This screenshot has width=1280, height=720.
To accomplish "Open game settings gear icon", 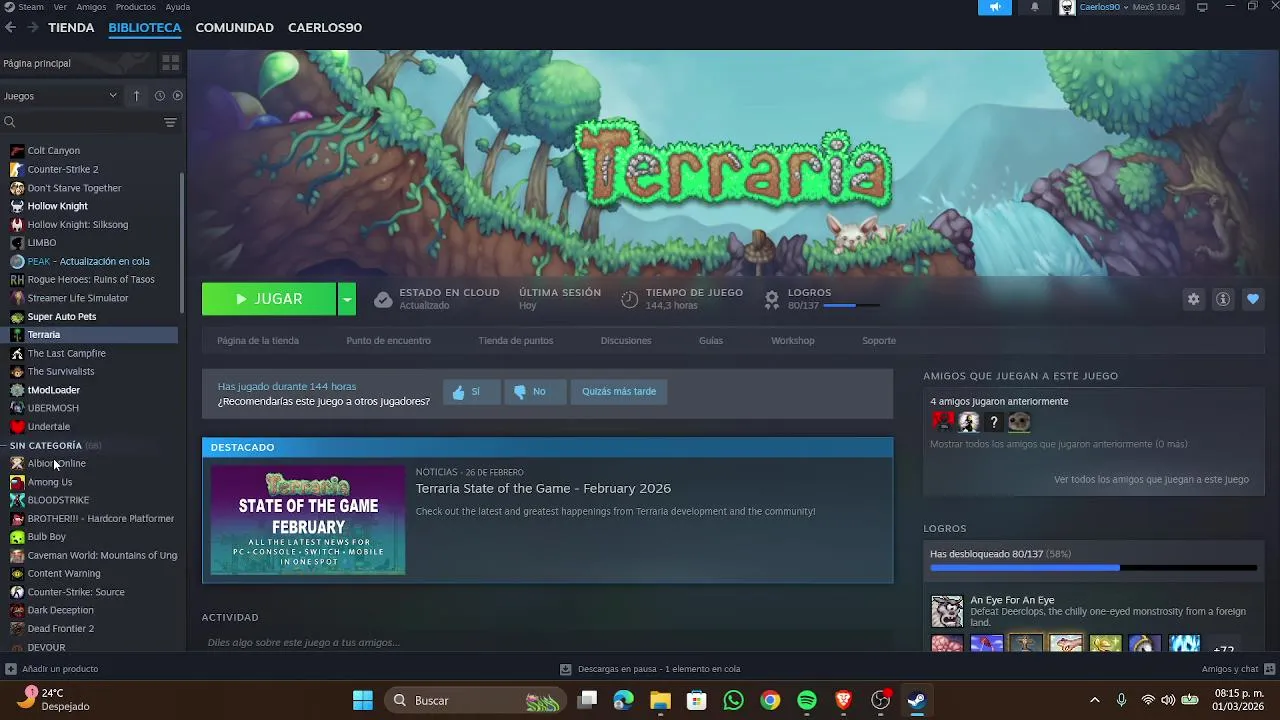I will [1193, 299].
